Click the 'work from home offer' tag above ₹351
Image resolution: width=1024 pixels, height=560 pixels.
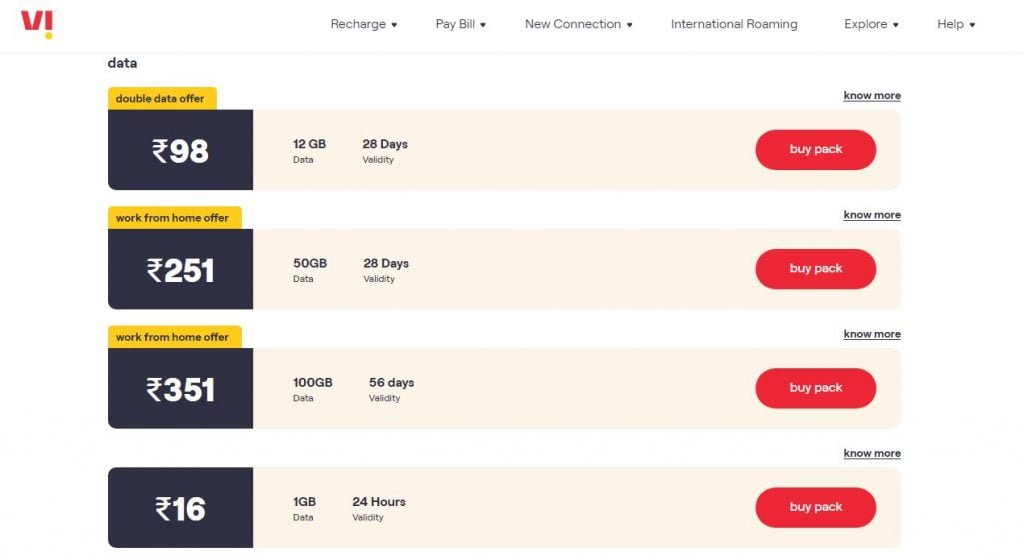[x=174, y=337]
